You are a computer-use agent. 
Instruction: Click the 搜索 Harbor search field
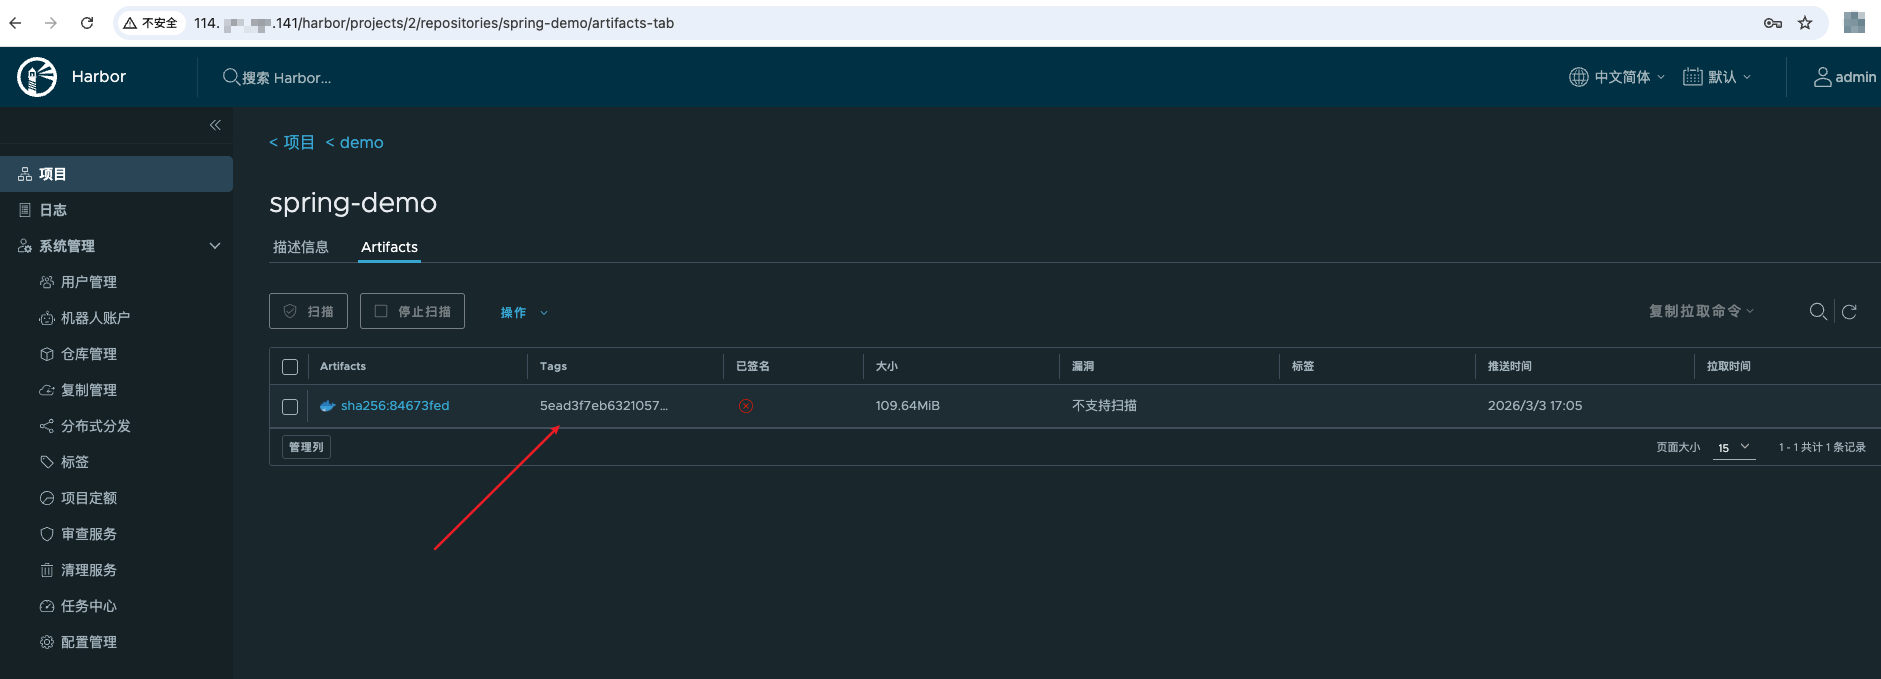287,78
